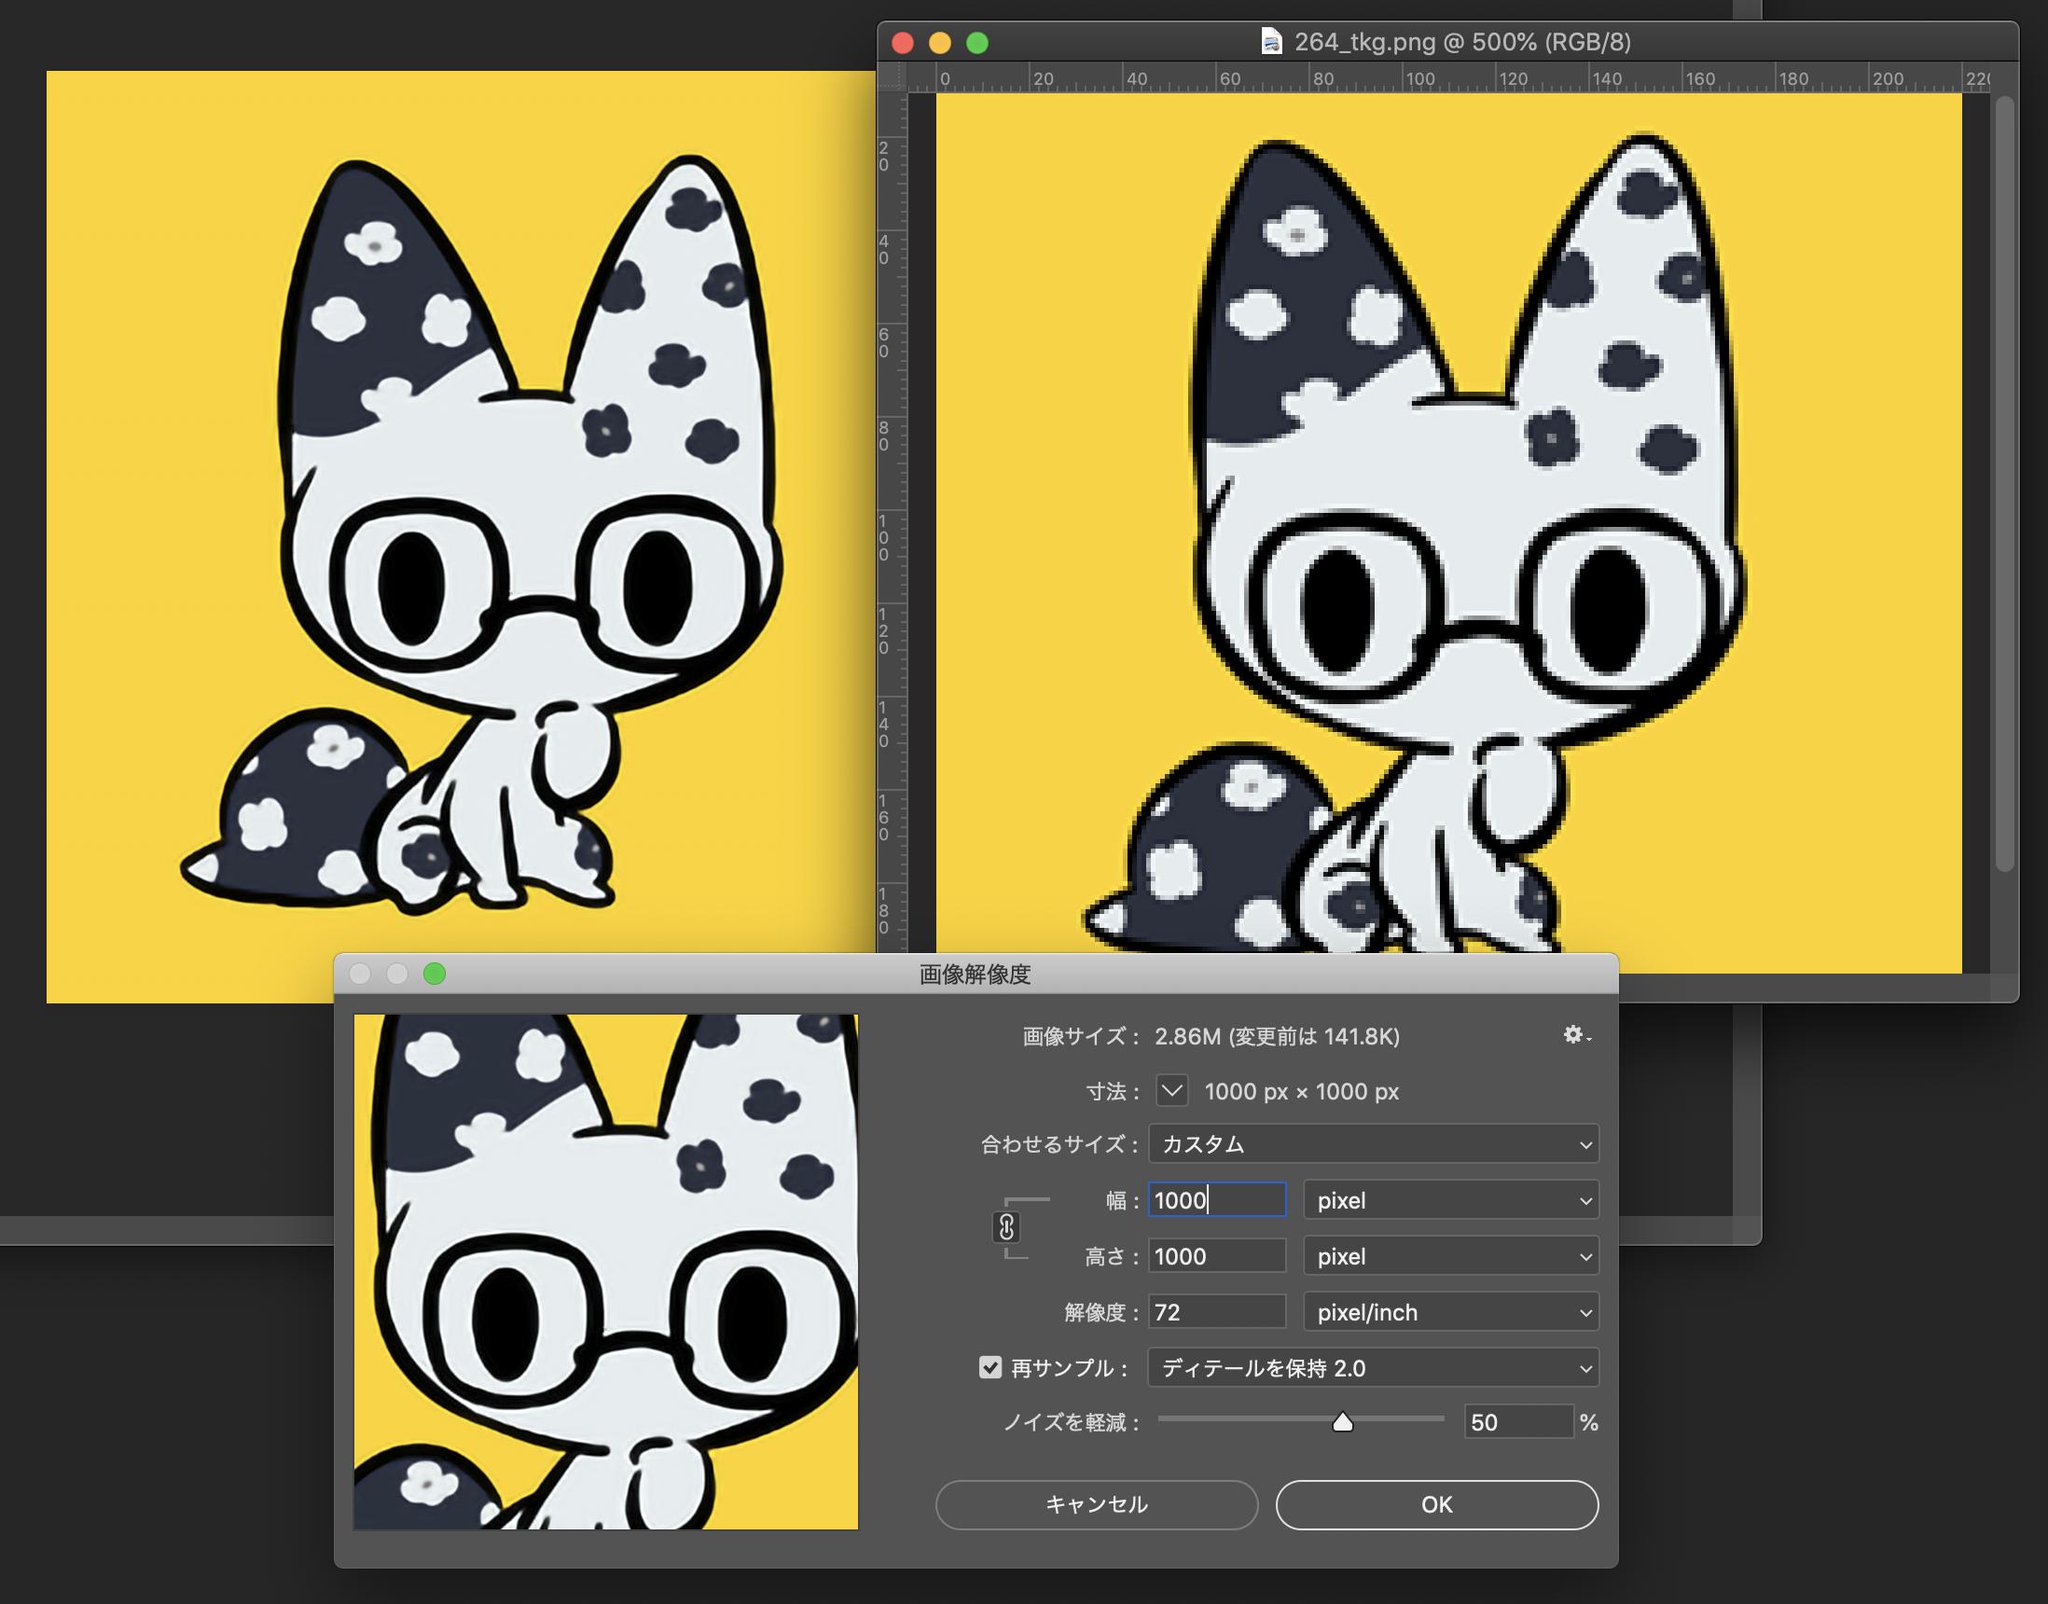Screen dimensions: 2048x1604
Task: Expand the 寸法 dimensions unit chevron
Action: coord(1172,1090)
